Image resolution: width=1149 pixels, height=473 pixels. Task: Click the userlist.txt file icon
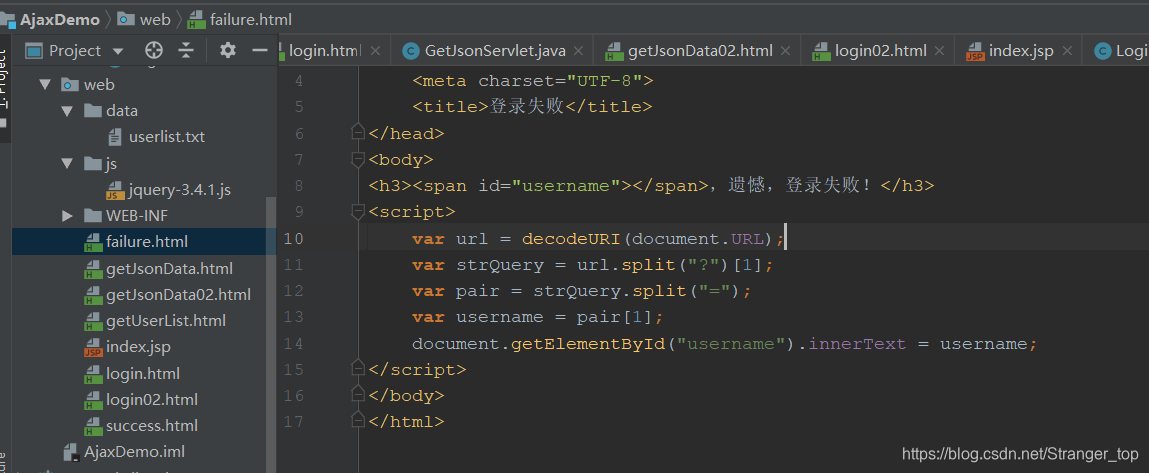(114, 137)
